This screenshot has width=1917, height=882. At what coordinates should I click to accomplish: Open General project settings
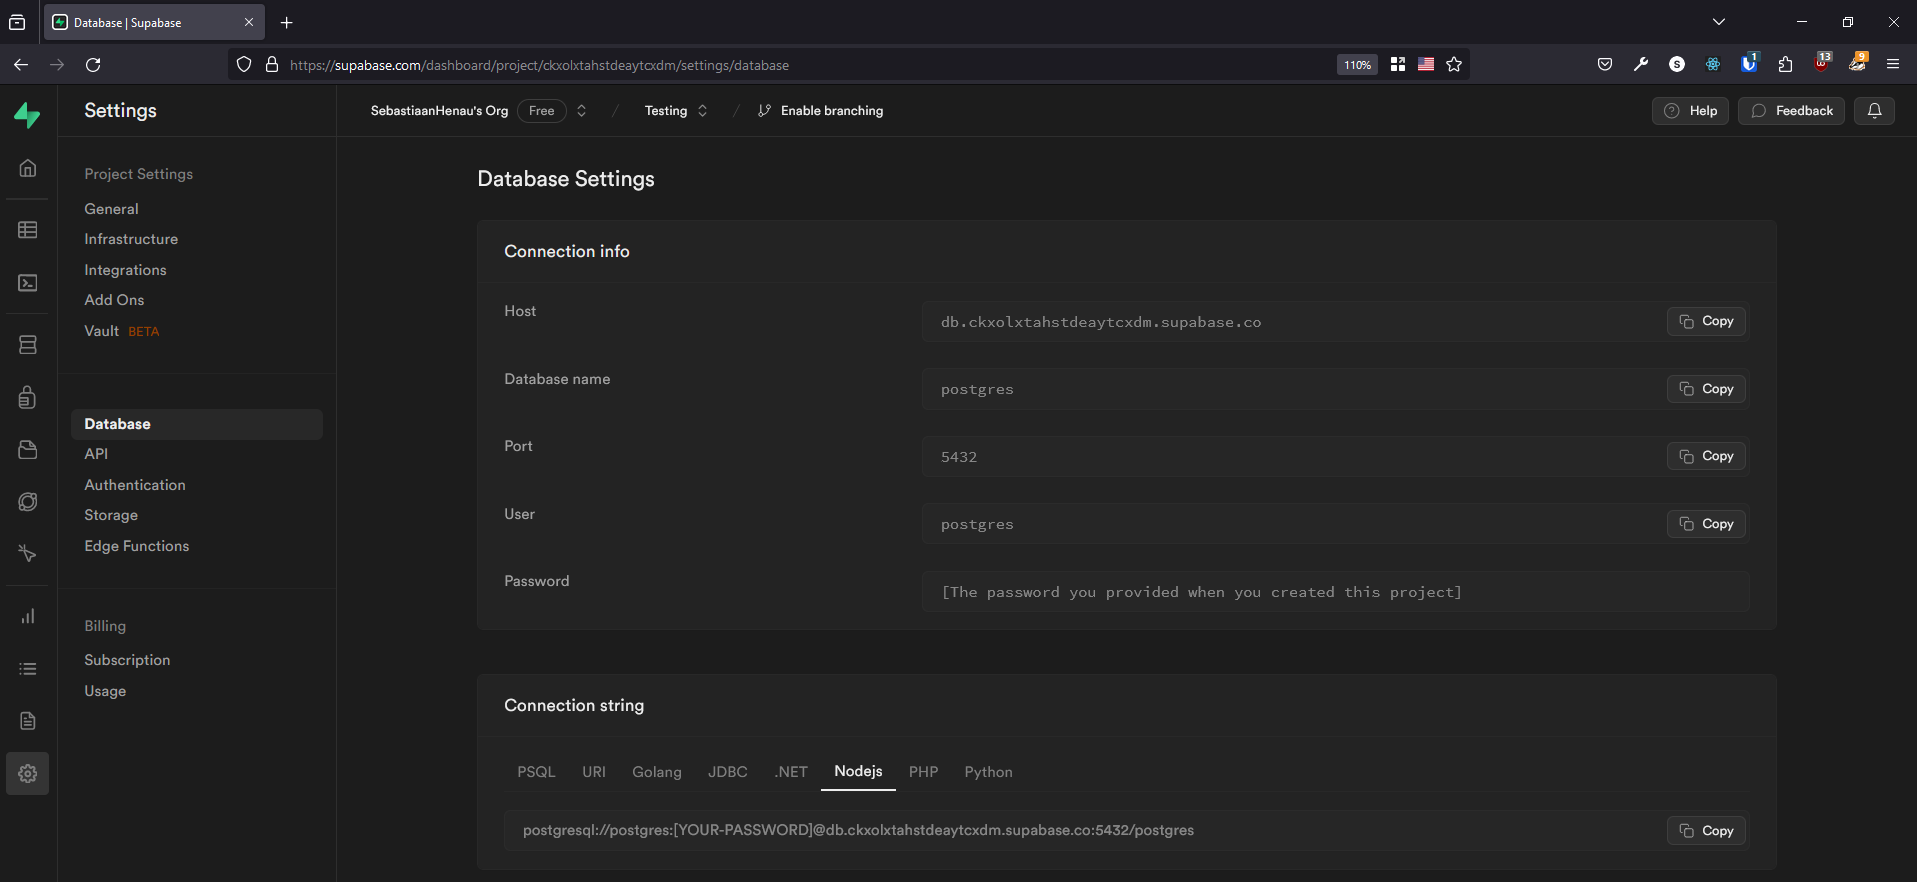pos(112,209)
